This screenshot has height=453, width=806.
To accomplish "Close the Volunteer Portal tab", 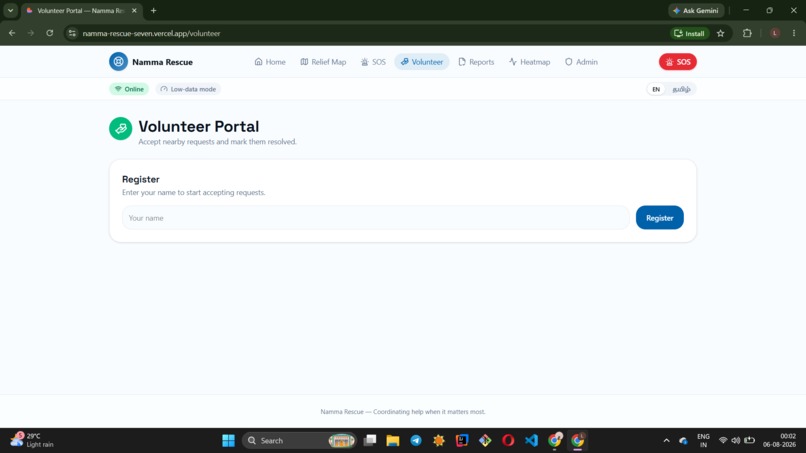I will (x=134, y=10).
